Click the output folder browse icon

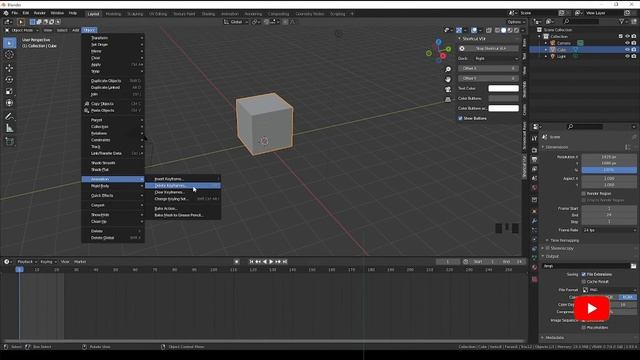633,266
